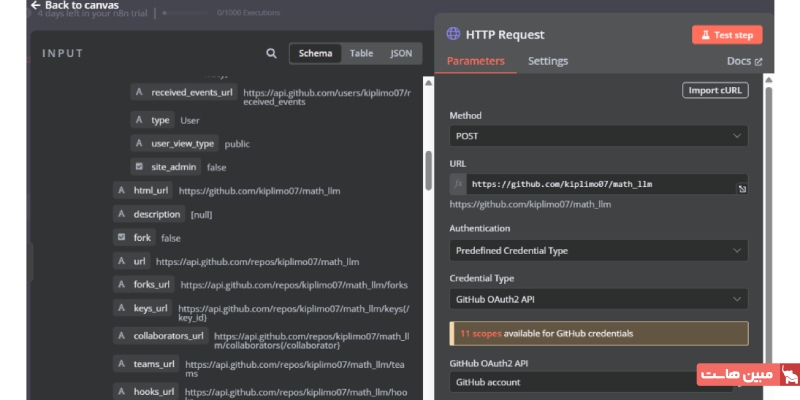
Task: Click the URL preview text below field
Action: [530, 205]
